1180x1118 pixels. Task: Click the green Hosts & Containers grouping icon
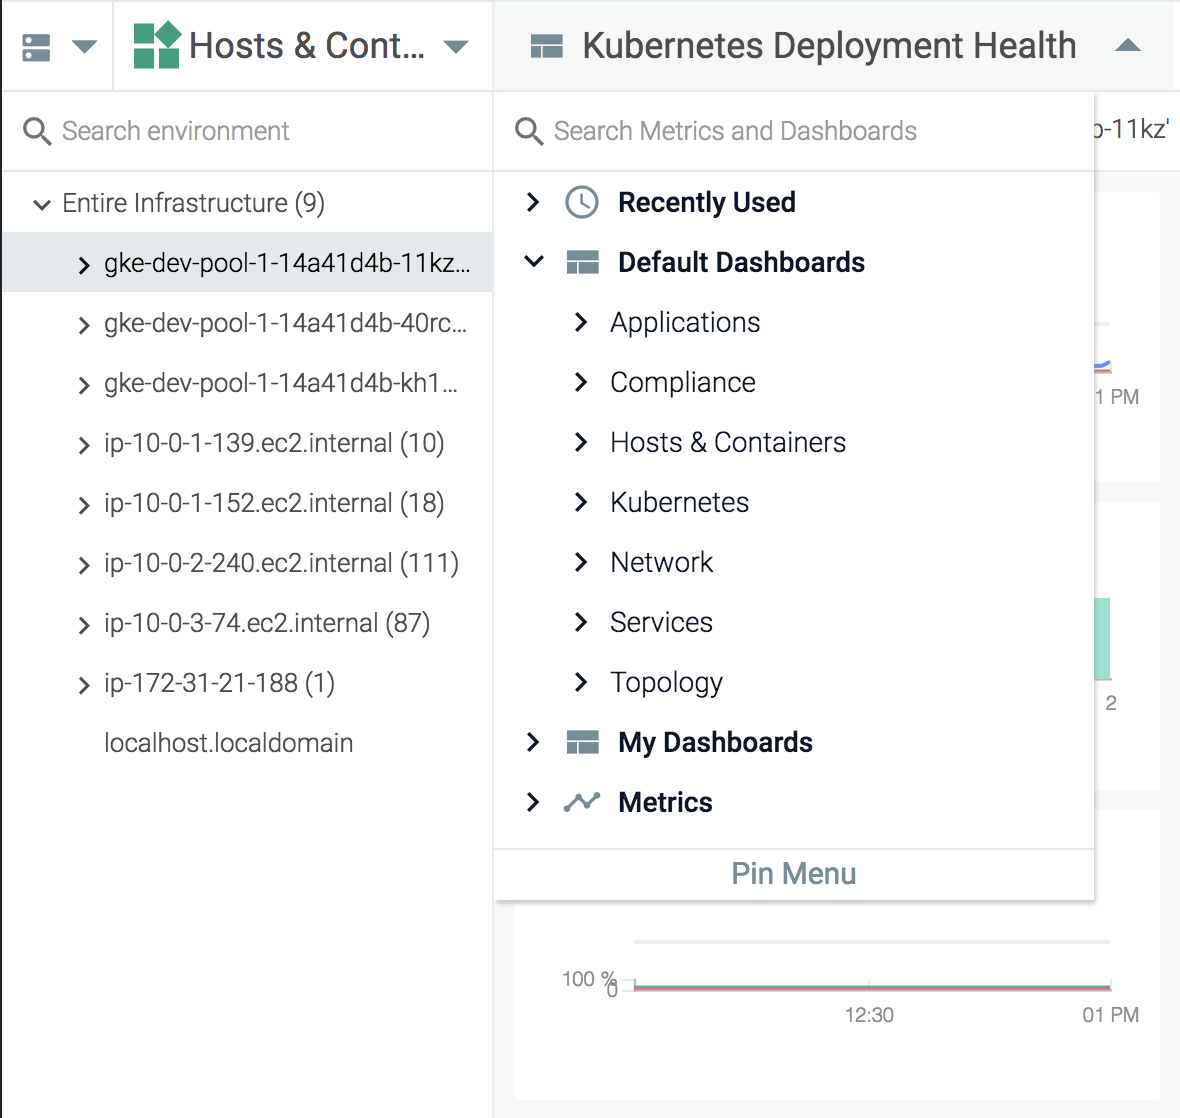157,45
